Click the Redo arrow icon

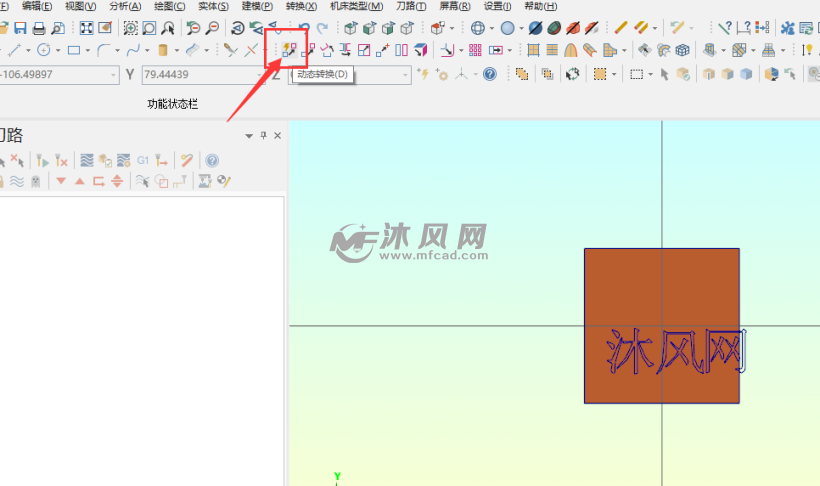point(323,28)
